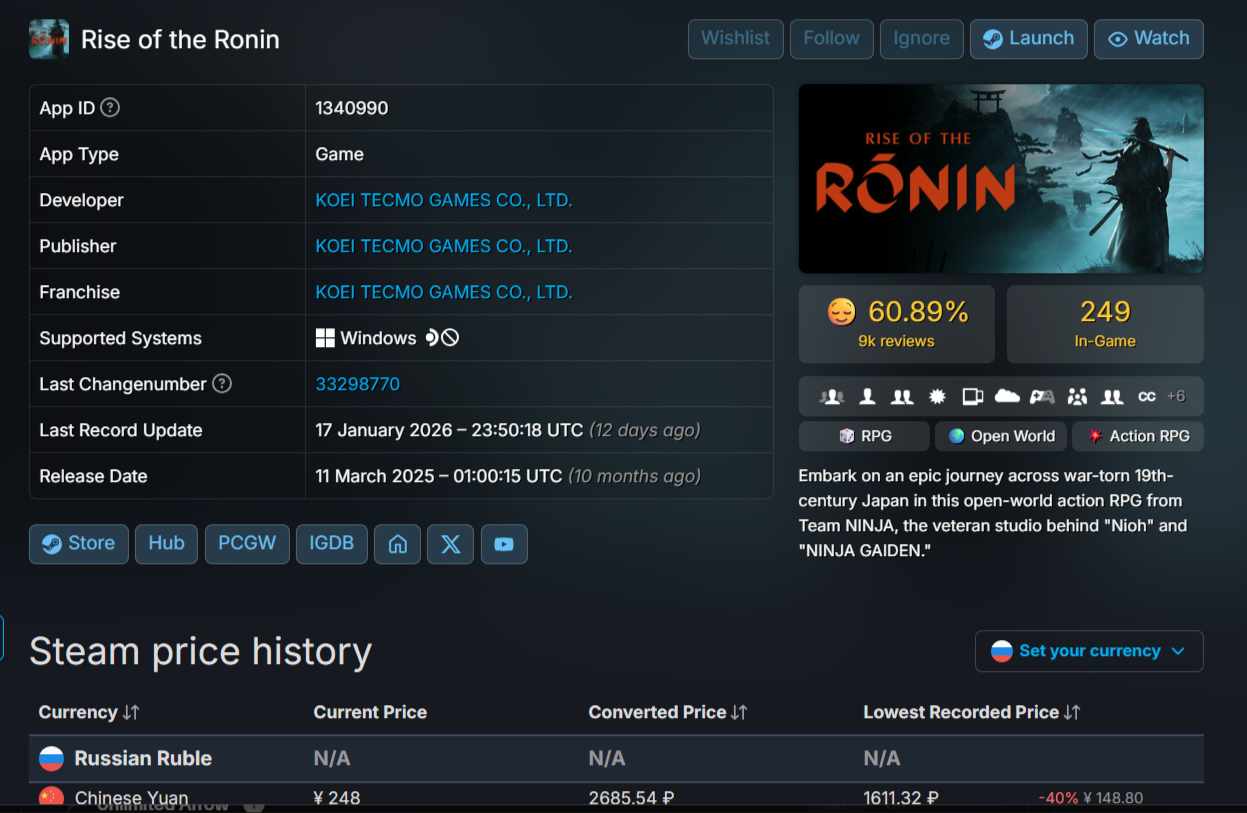The image size is (1247, 813).
Task: Add the game to Wishlist
Action: click(735, 39)
